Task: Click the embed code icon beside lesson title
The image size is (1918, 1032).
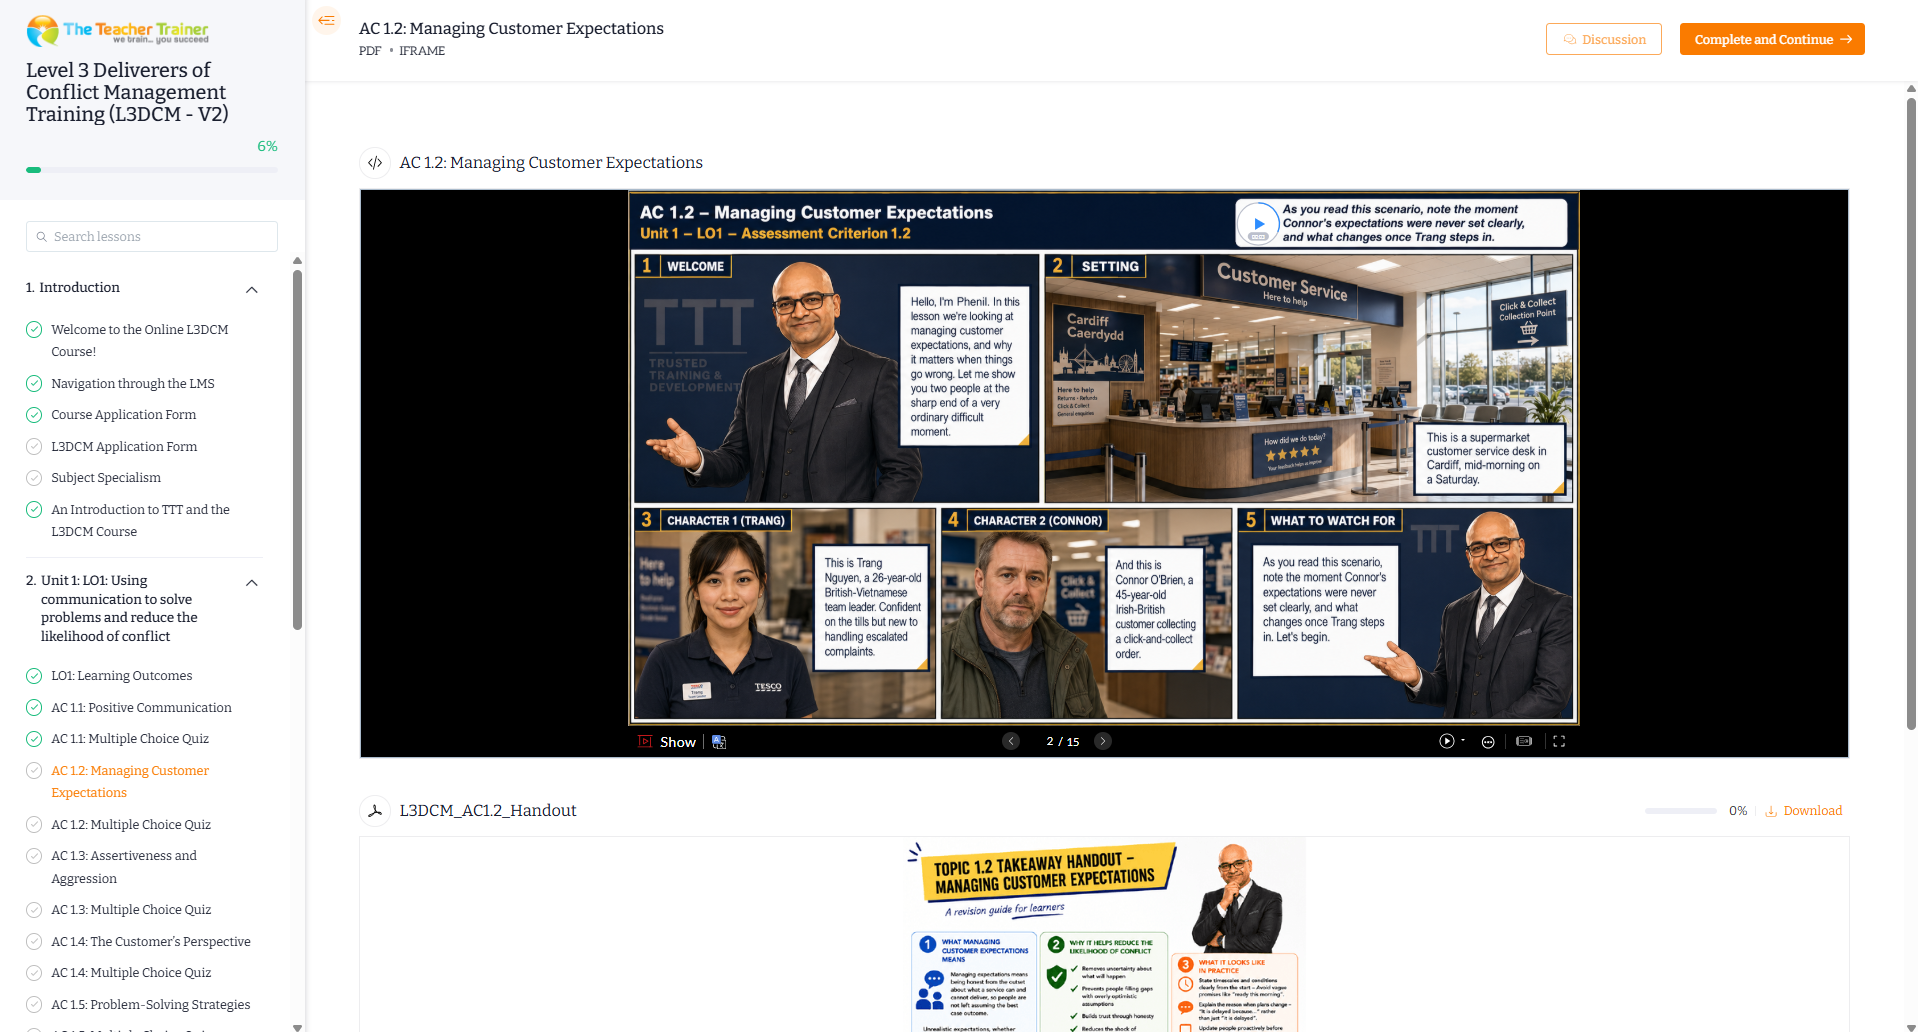Action: [375, 162]
